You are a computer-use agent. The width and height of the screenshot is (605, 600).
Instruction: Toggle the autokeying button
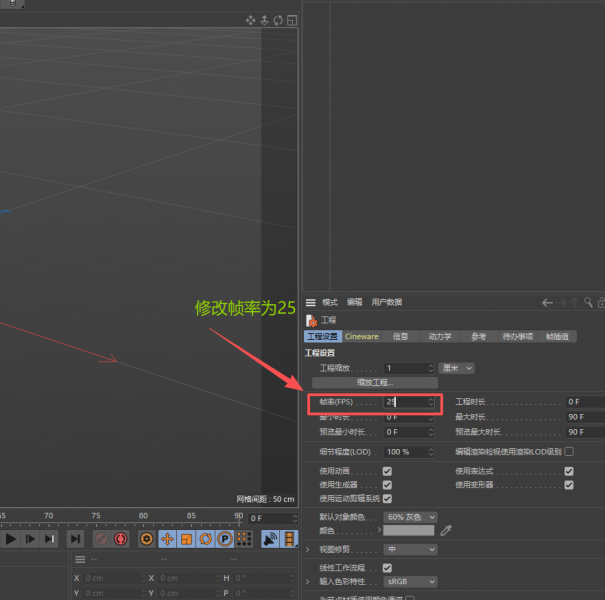click(121, 539)
